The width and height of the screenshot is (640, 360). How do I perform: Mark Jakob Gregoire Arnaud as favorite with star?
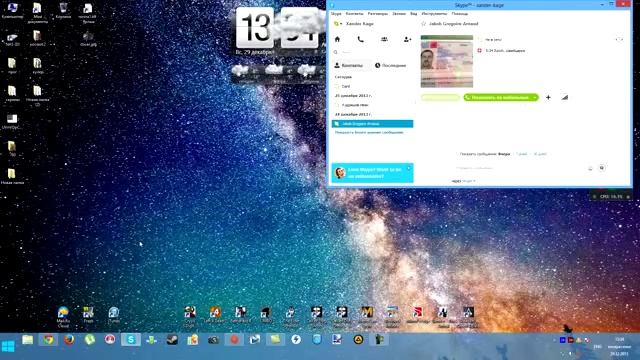[423, 24]
